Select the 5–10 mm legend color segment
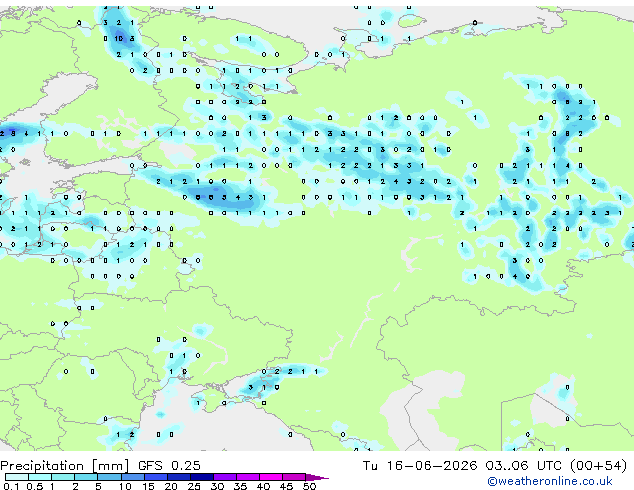This screenshot has width=634, height=490. 109,477
